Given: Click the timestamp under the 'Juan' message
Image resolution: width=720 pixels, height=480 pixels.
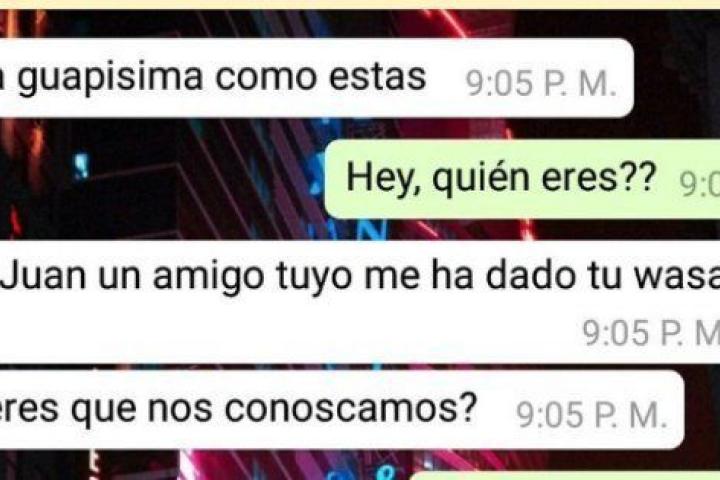Looking at the screenshot, I should coord(651,333).
